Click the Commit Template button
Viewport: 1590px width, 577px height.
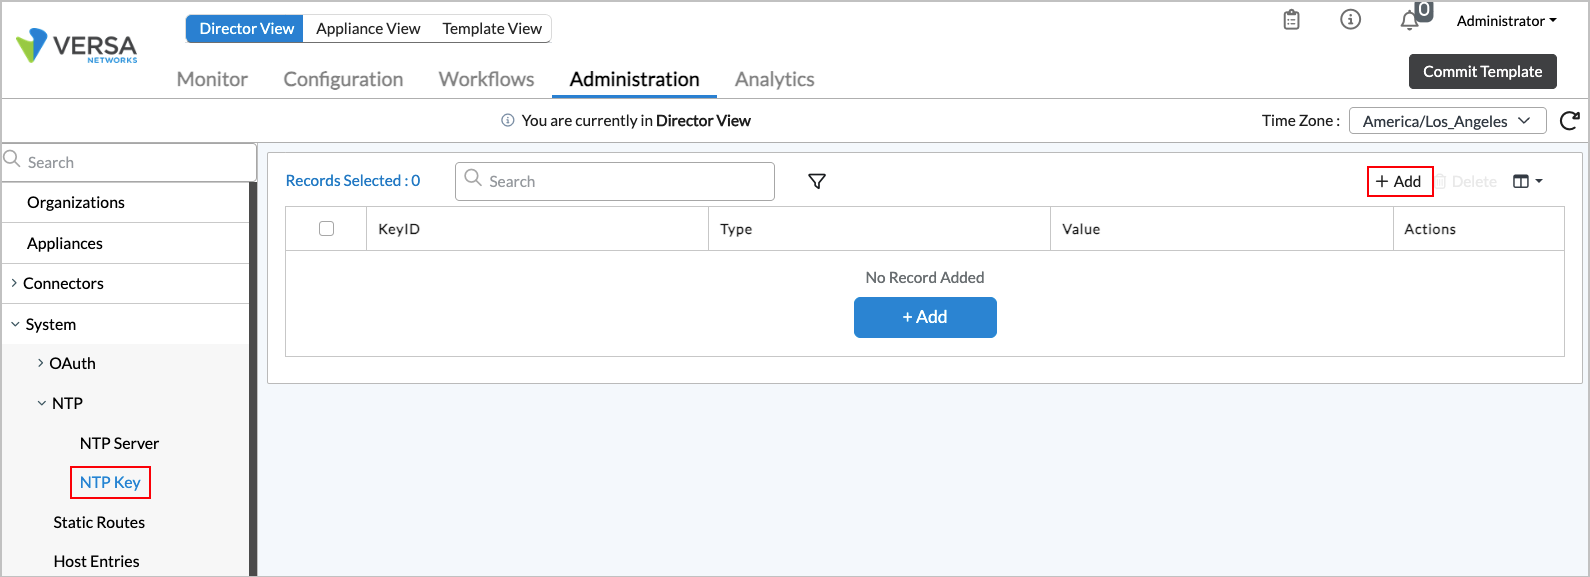1482,72
